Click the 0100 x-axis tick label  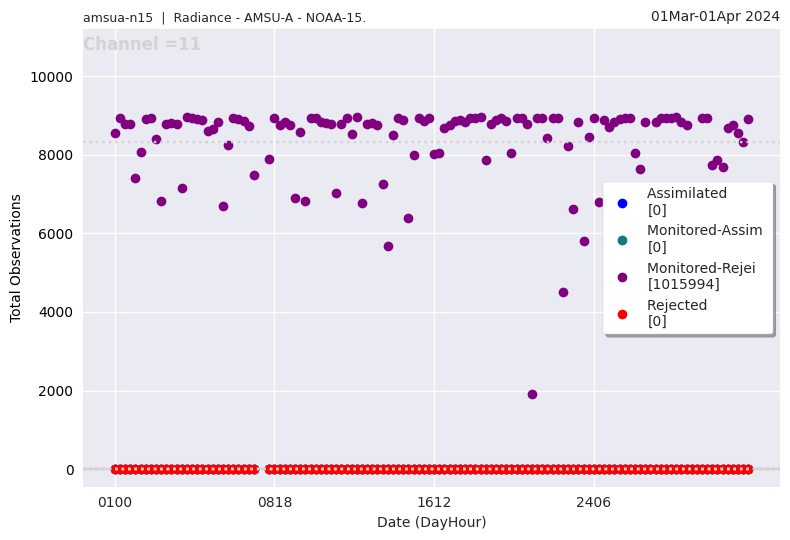pyautogui.click(x=115, y=502)
